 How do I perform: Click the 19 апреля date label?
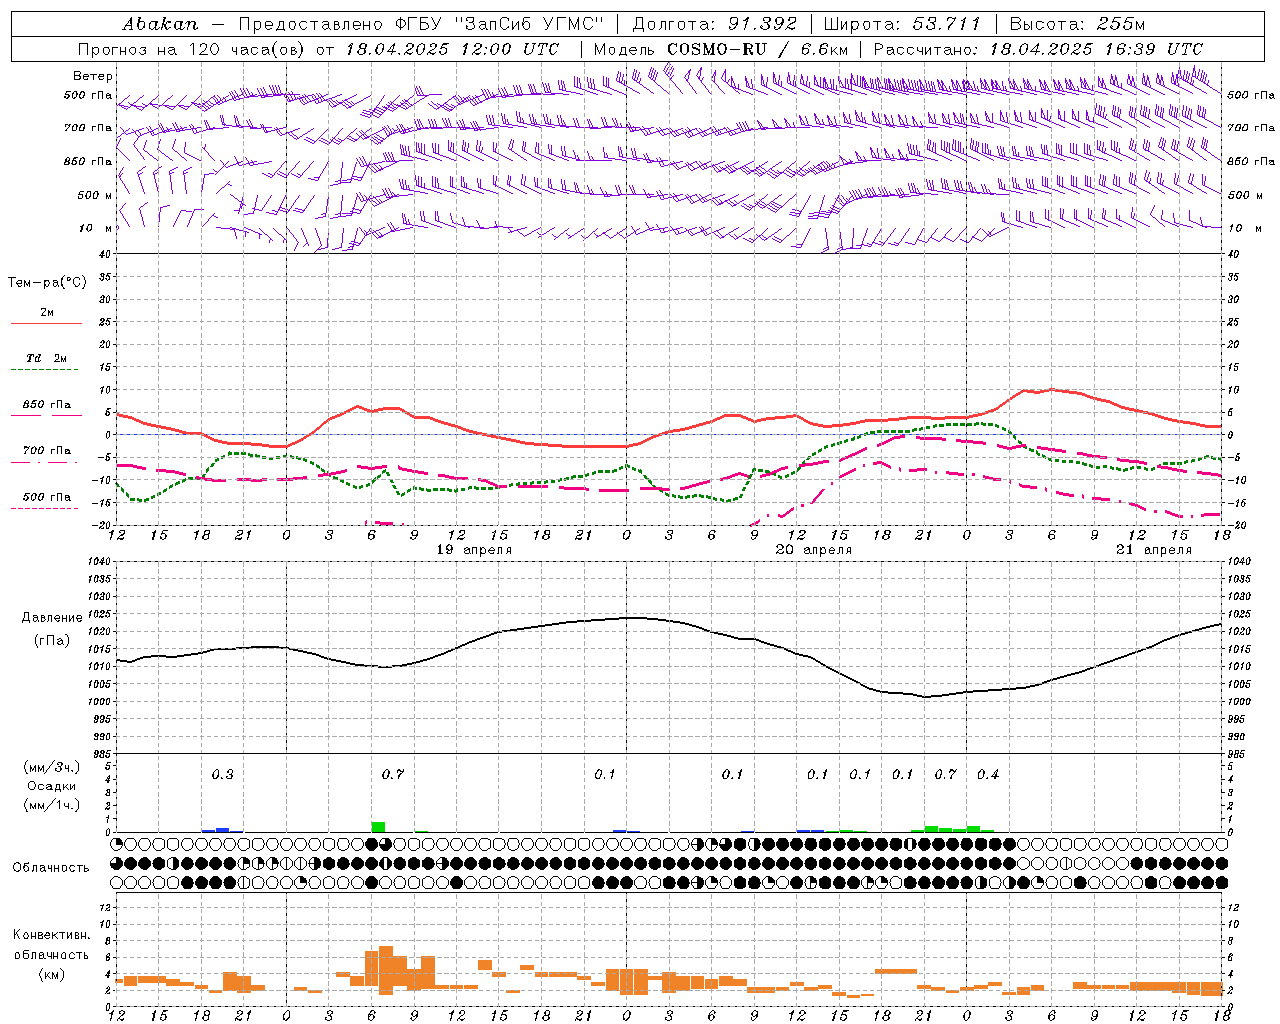(474, 550)
